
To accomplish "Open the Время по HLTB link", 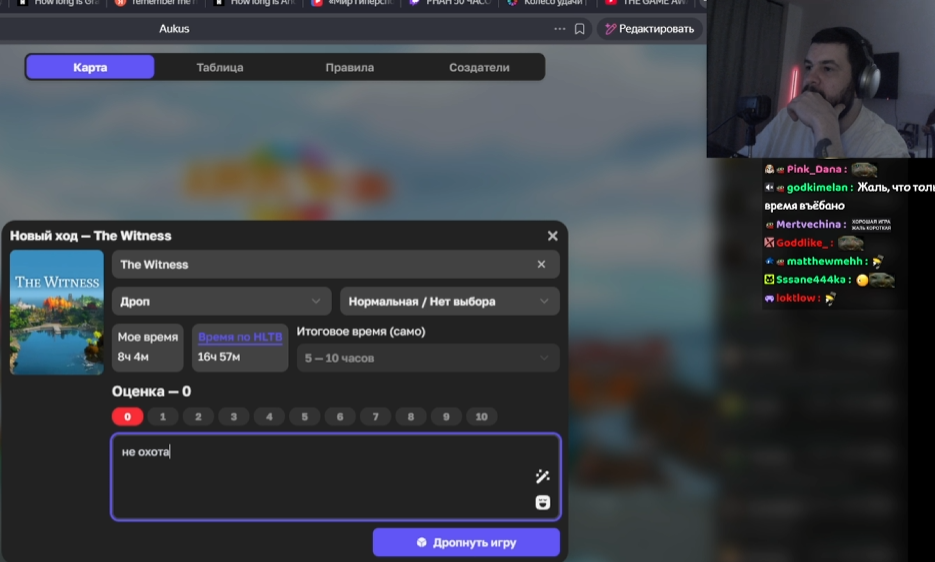I will (240, 336).
